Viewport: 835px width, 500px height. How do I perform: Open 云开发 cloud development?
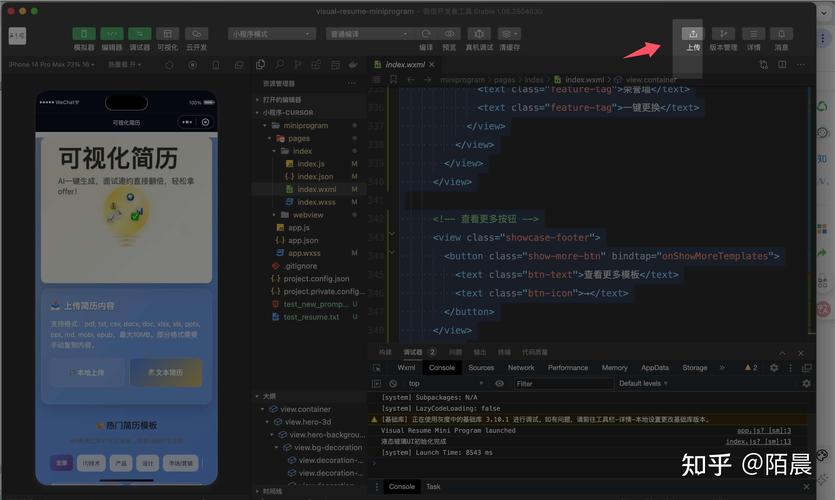click(196, 34)
